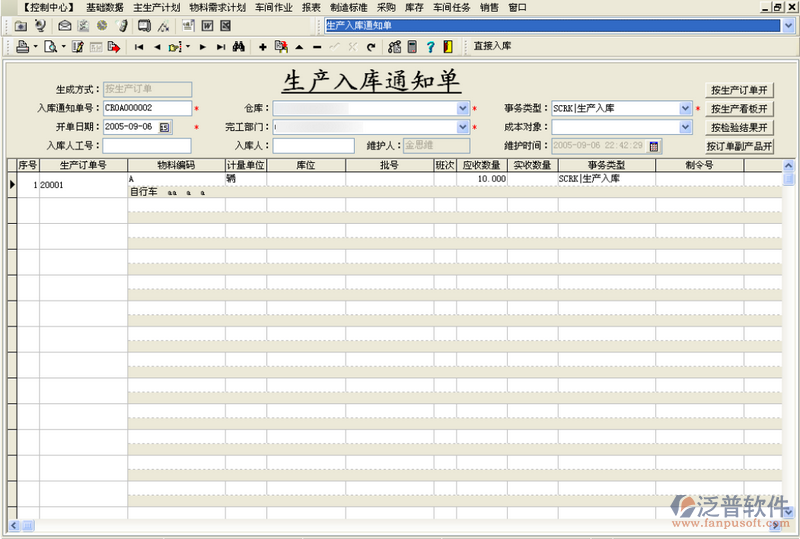The width and height of the screenshot is (800, 539).
Task: Click the 按检验结果开 button
Action: (740, 127)
